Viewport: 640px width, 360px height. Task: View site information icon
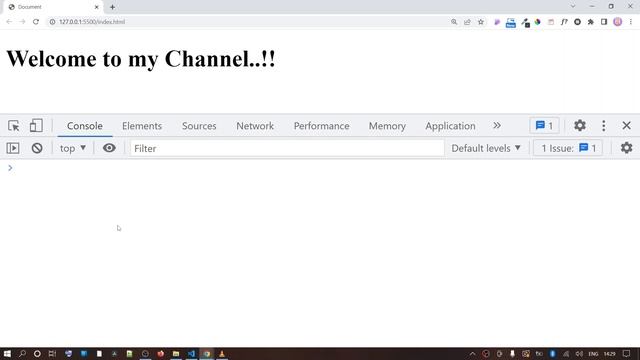[52, 22]
